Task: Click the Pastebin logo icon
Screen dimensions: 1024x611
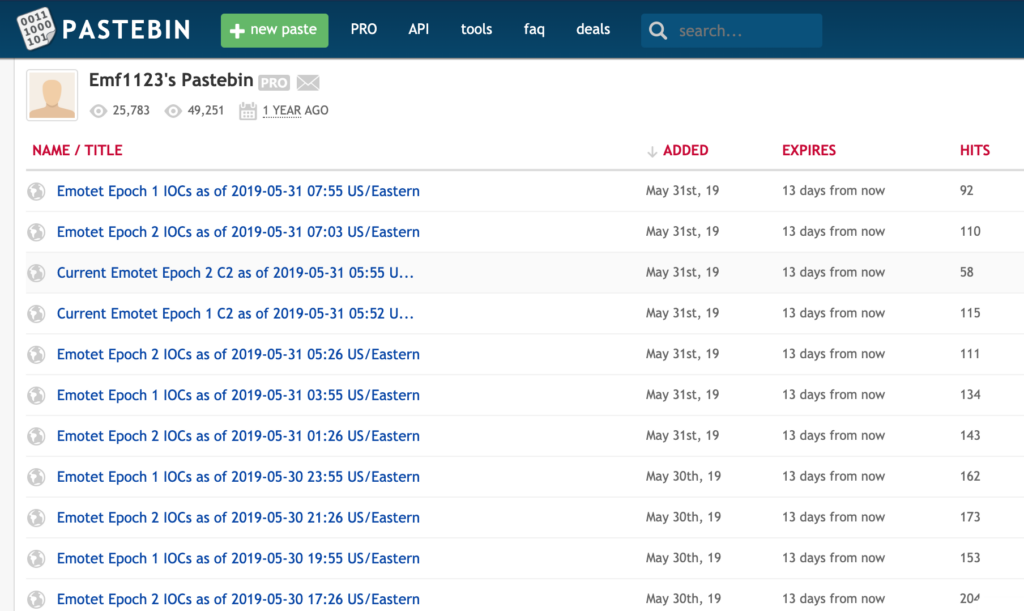Action: point(36,29)
